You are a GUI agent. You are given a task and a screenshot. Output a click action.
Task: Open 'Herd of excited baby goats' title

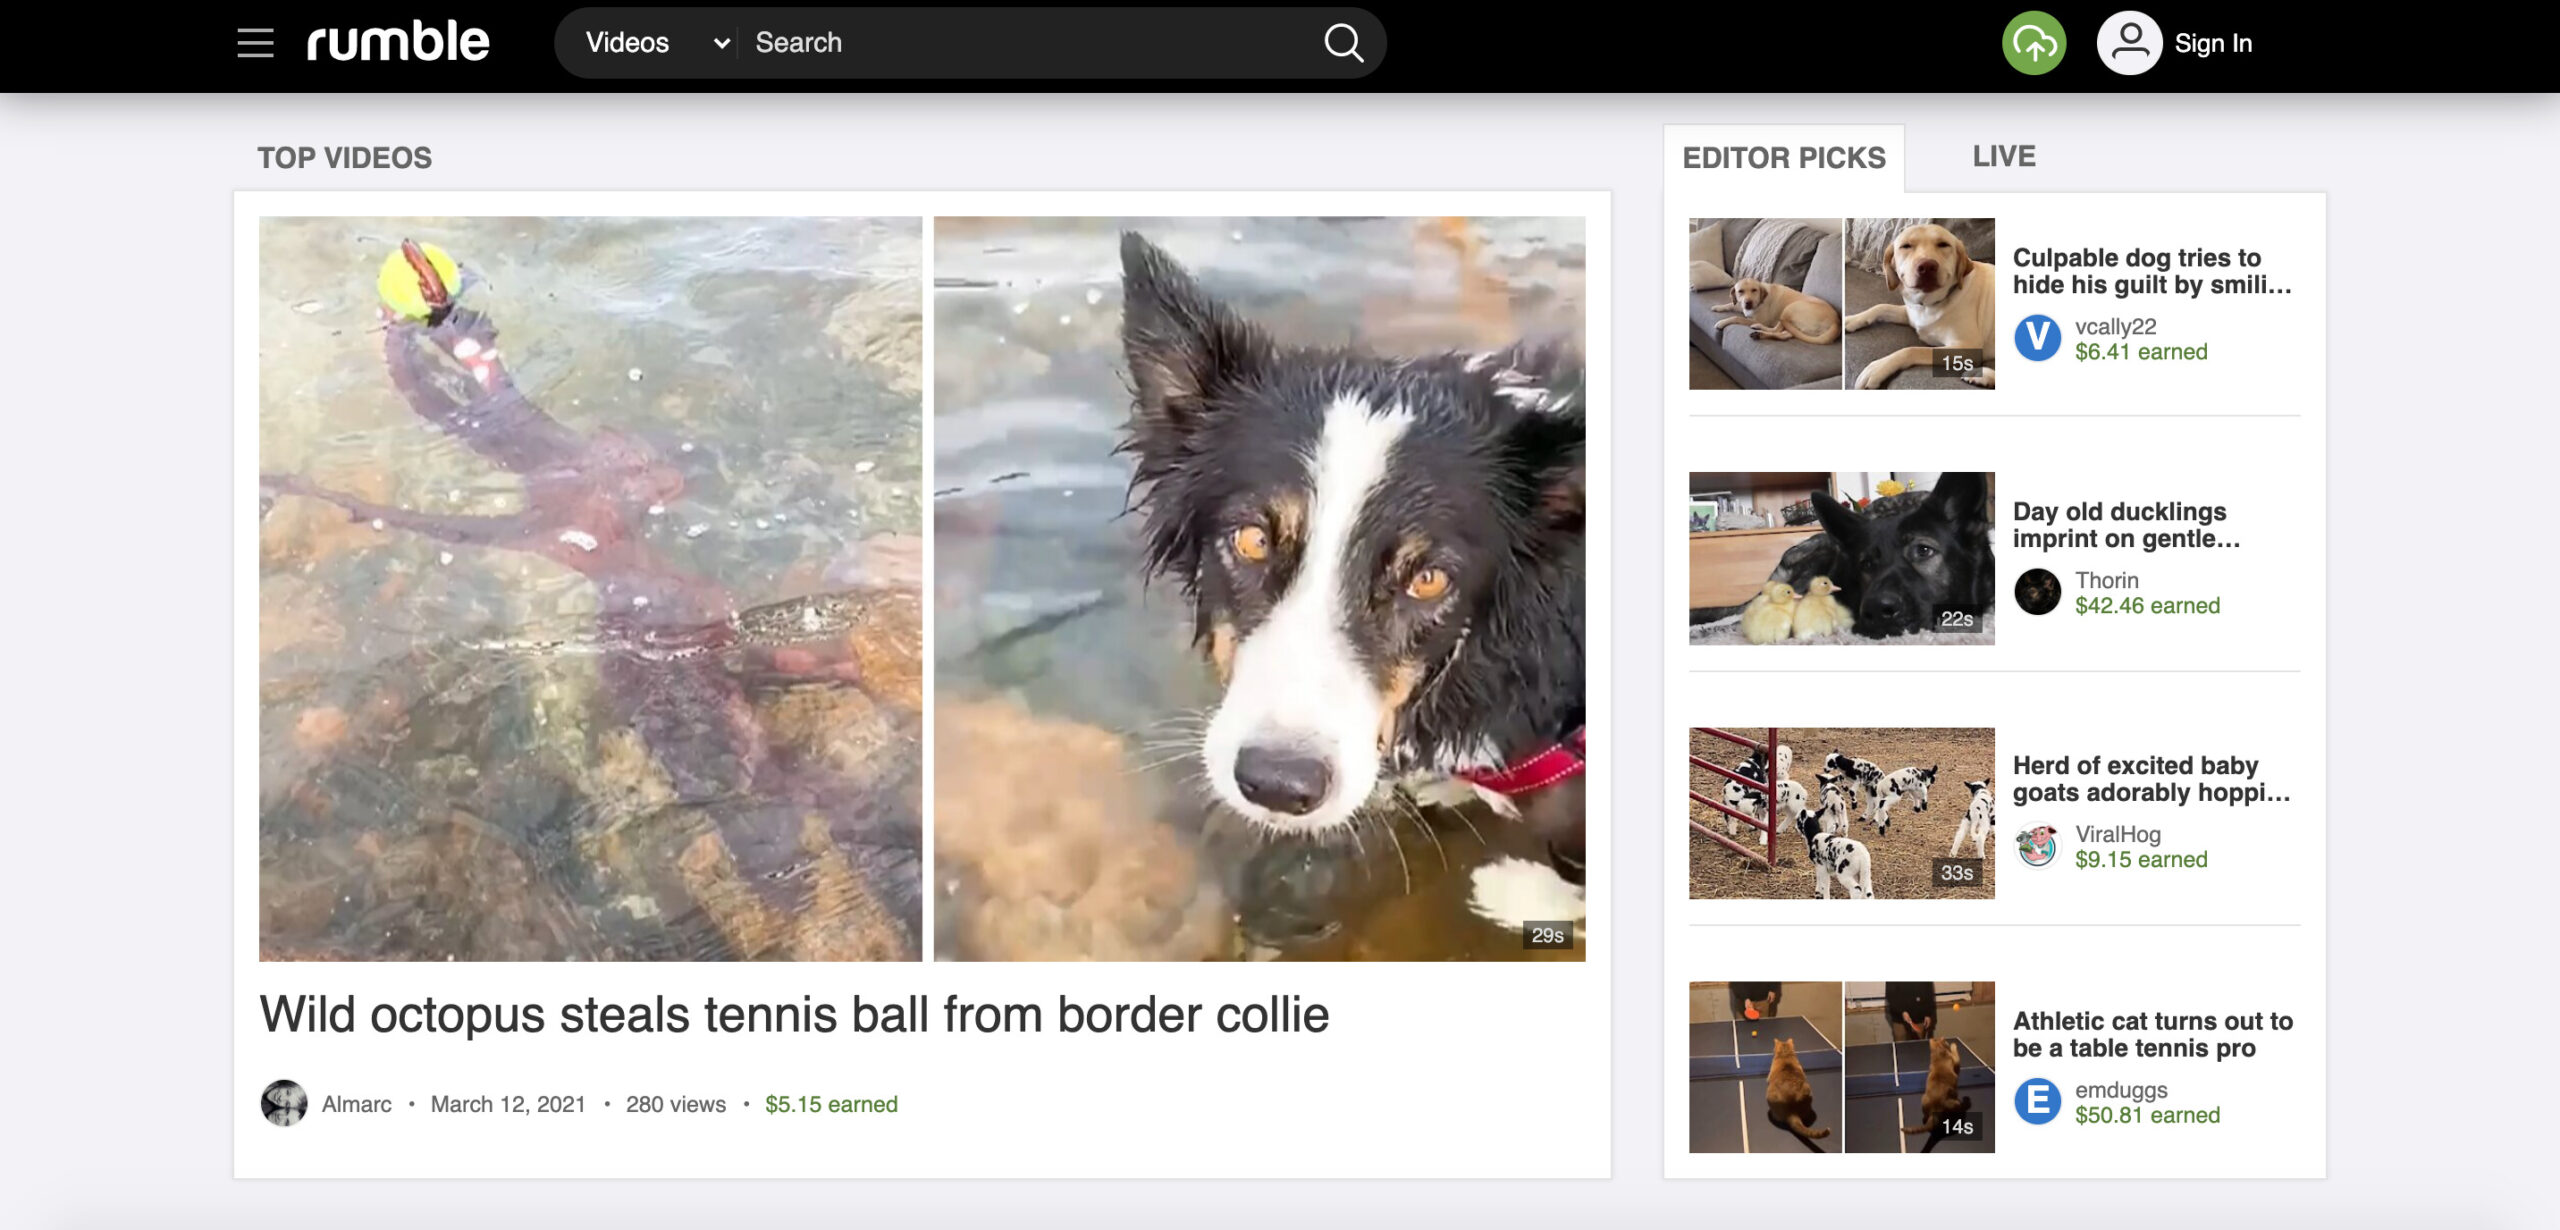click(2151, 779)
